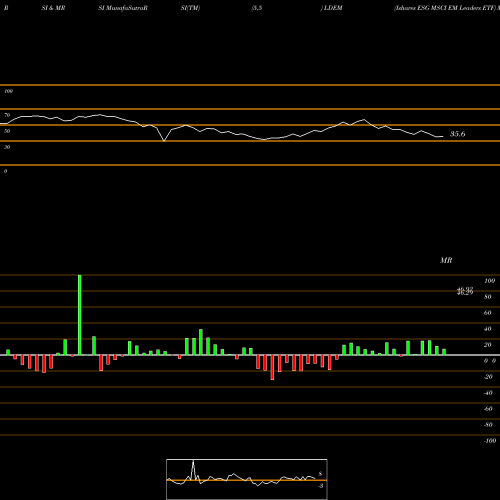Click the MR axis label 80
The height and width of the screenshot is (500, 500).
(x=488, y=297)
